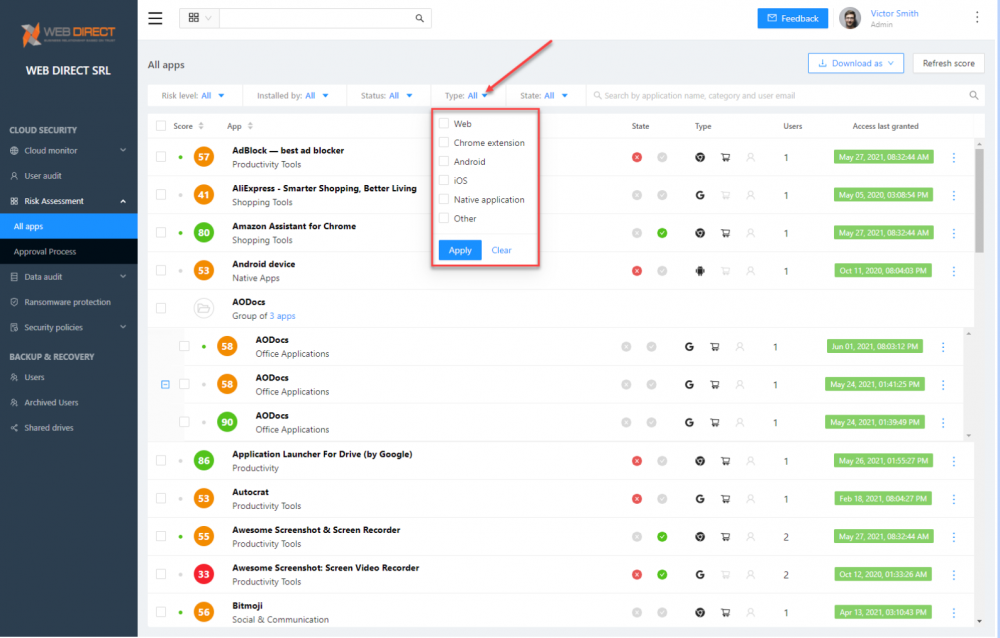Toggle the Type filter dropdown
Viewport: 1000px width, 638px height.
click(467, 96)
